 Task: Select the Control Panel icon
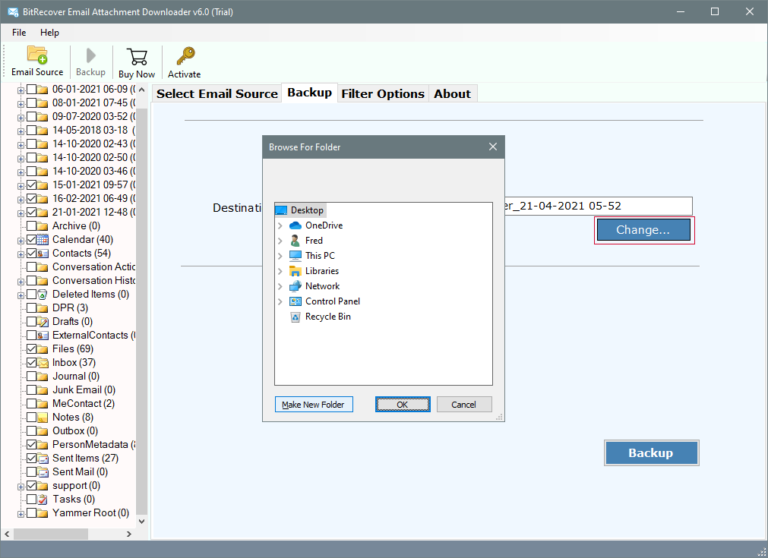295,301
